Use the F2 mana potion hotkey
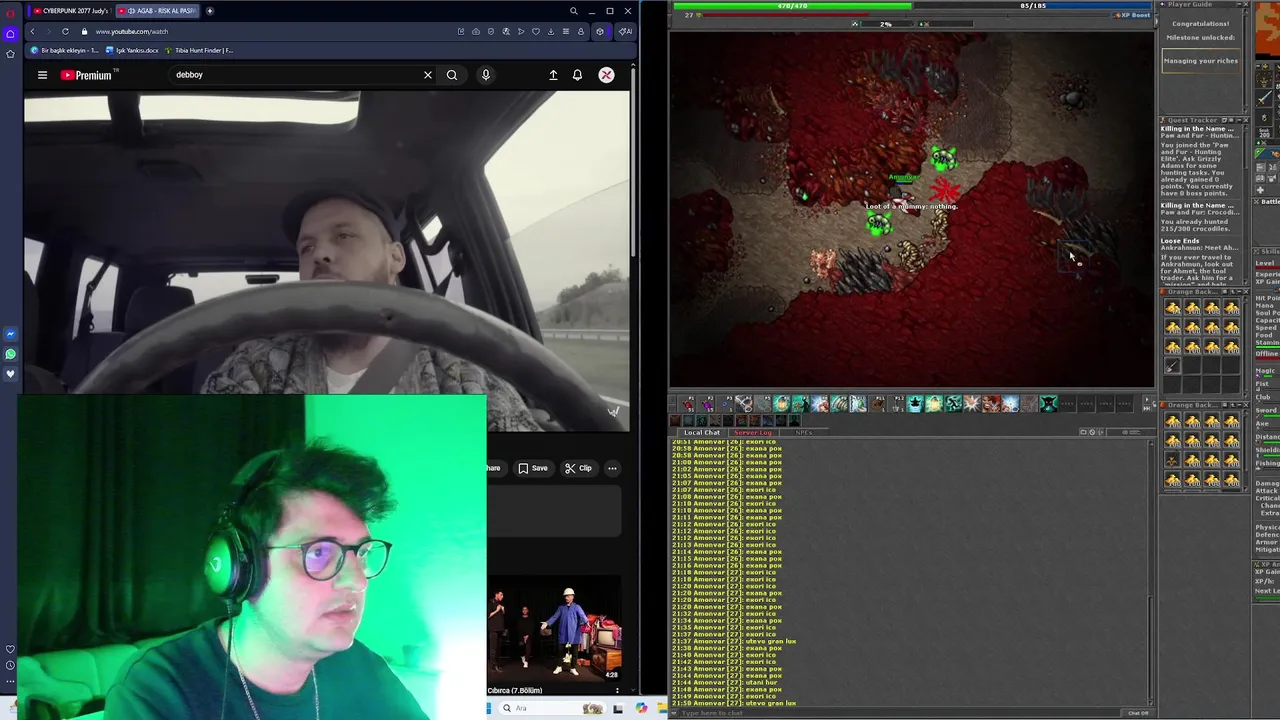The image size is (1280, 720). pyautogui.click(x=707, y=404)
